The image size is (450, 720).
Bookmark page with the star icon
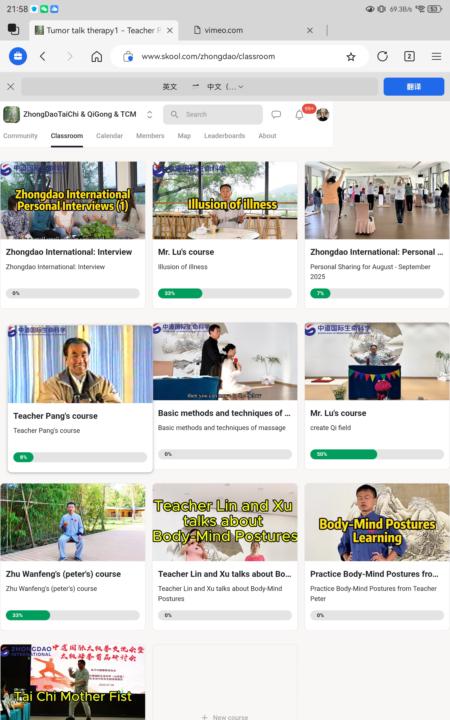pos(351,56)
